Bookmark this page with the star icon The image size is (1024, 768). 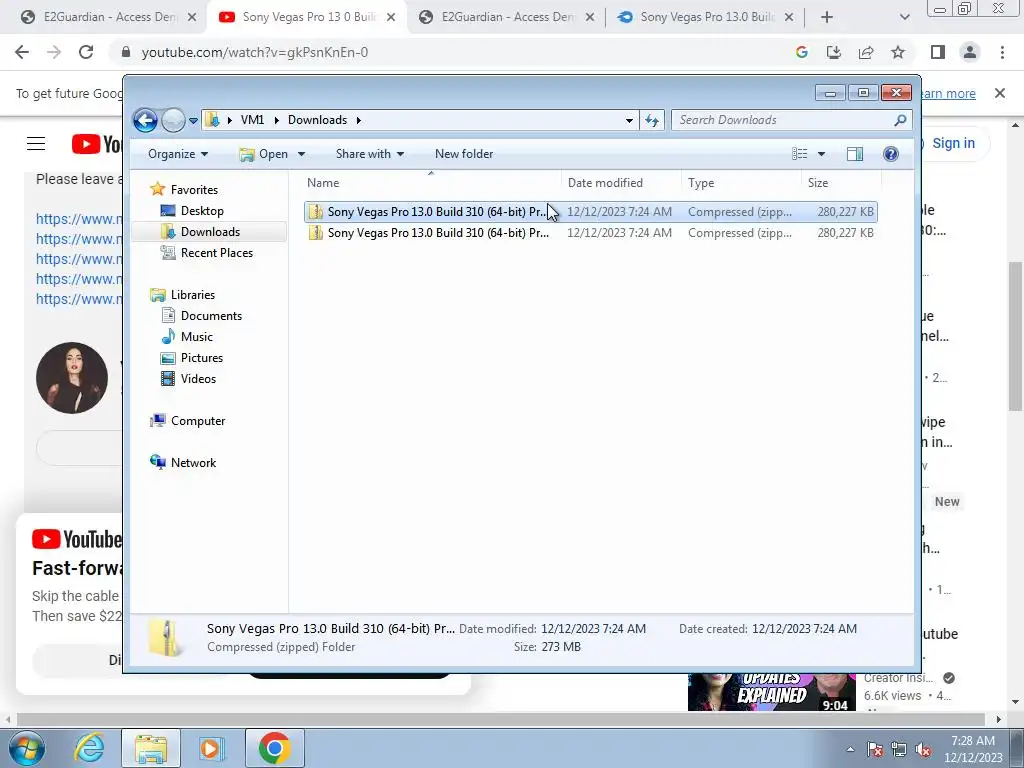[898, 52]
